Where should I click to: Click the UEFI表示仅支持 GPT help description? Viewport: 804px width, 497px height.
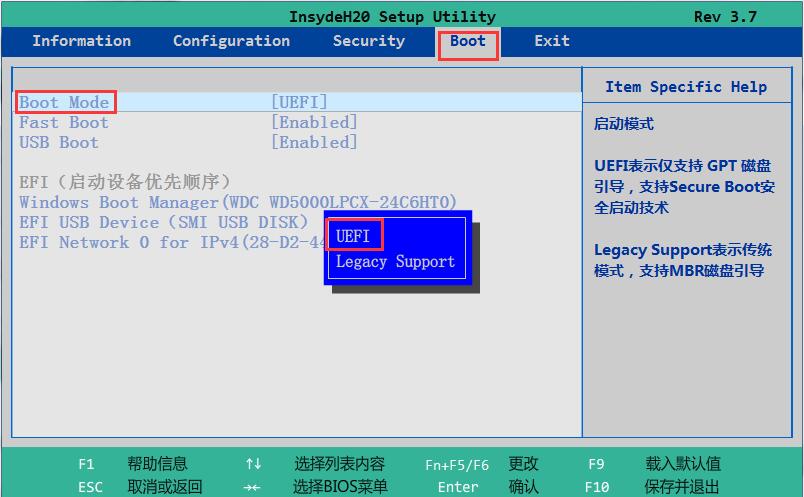(684, 187)
